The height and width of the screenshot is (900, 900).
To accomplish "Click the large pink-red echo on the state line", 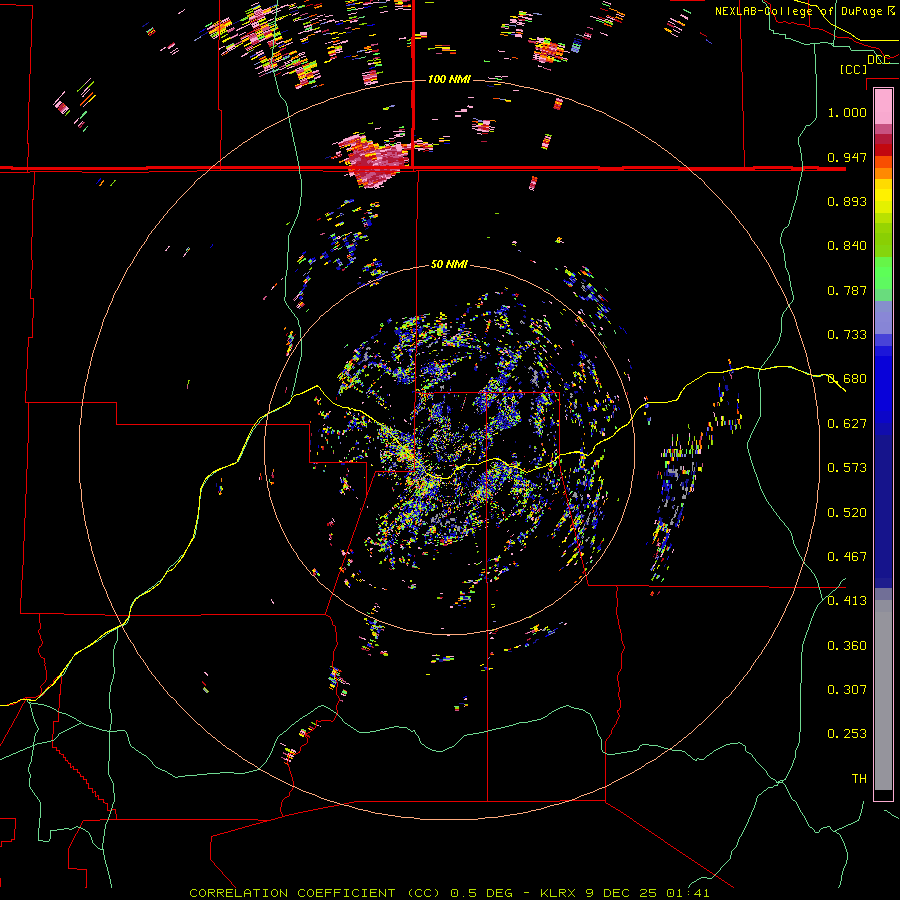I will click(x=374, y=160).
